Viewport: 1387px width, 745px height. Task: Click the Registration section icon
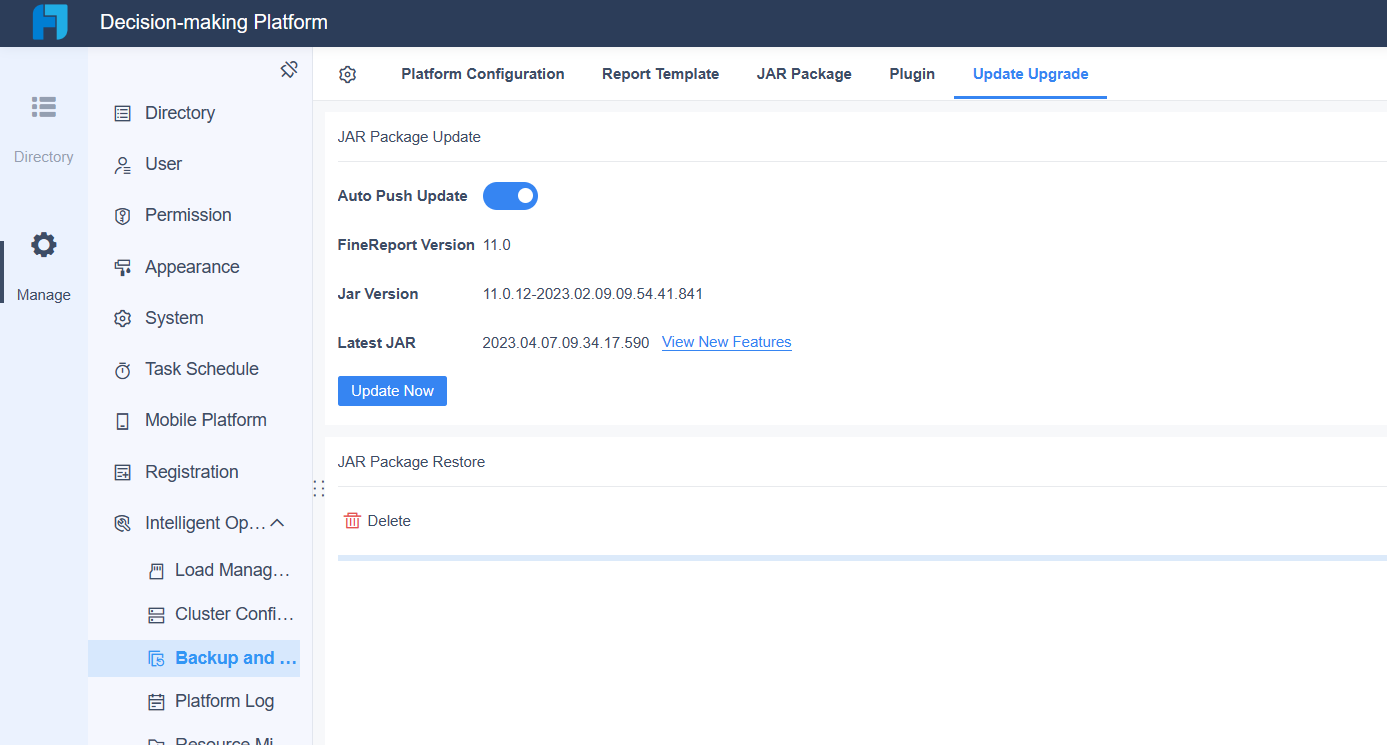coord(120,471)
